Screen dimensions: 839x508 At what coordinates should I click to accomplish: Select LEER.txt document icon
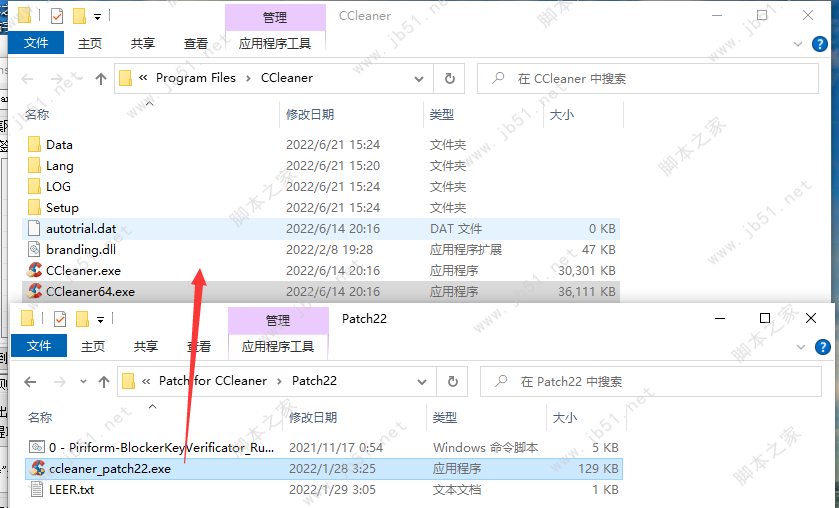tap(37, 489)
